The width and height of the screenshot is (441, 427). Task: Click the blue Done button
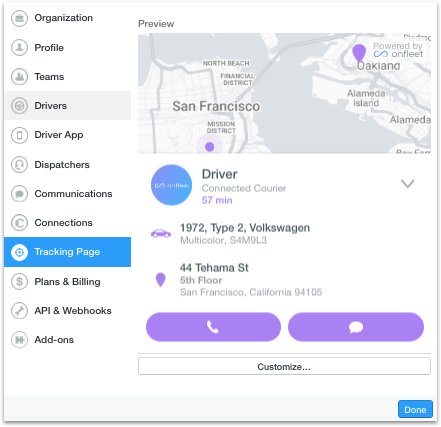pyautogui.click(x=415, y=409)
